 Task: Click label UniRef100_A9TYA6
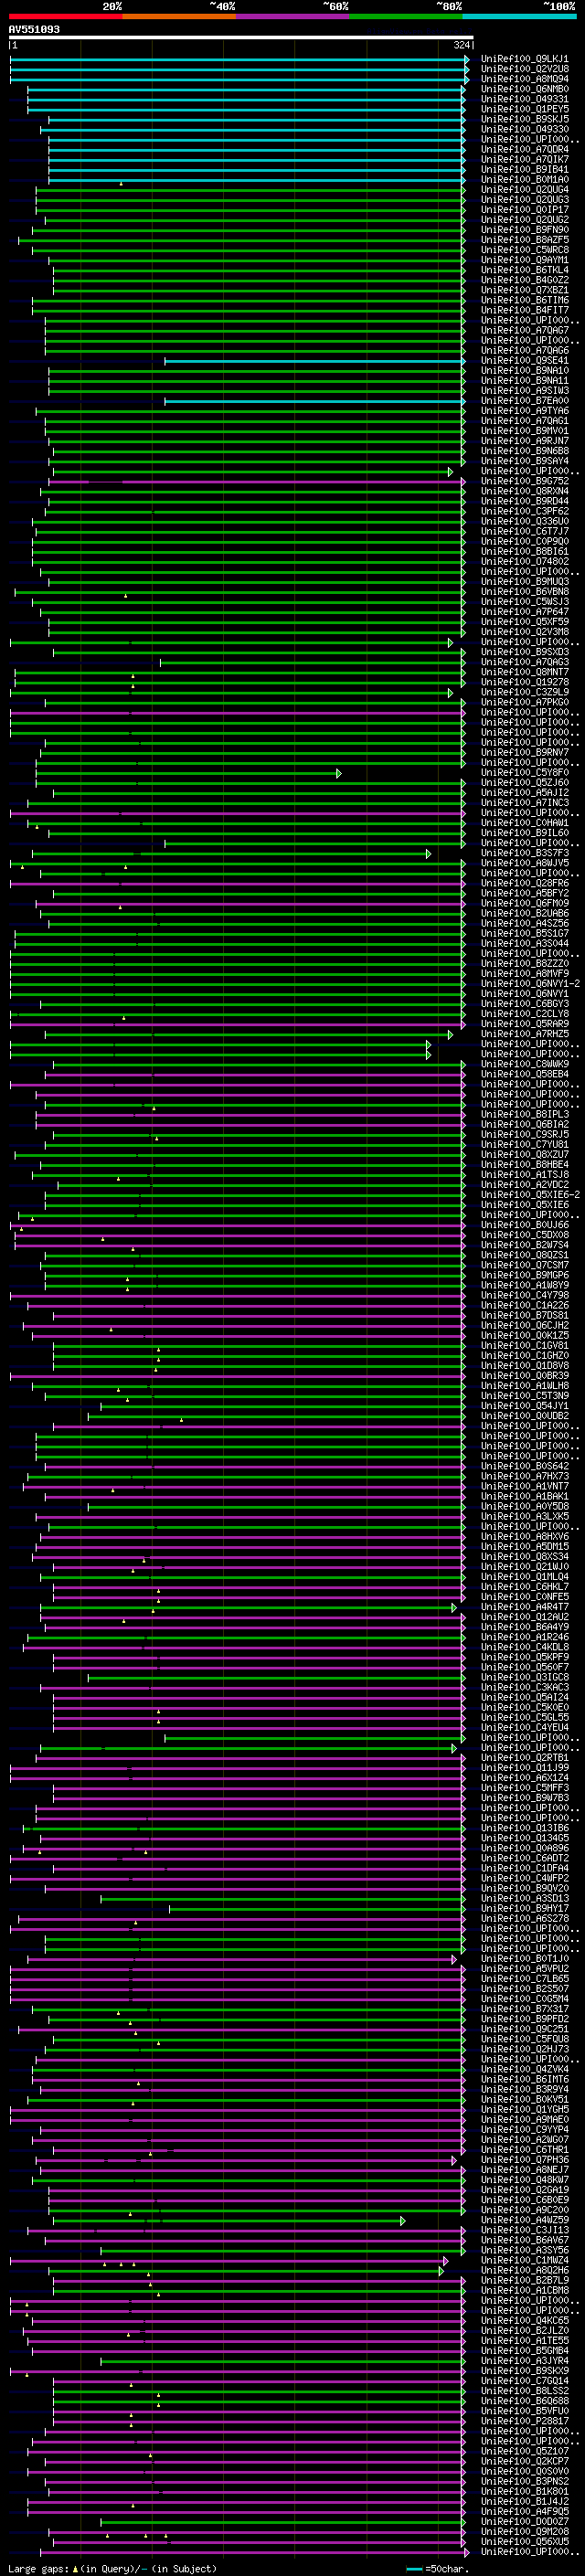point(525,411)
